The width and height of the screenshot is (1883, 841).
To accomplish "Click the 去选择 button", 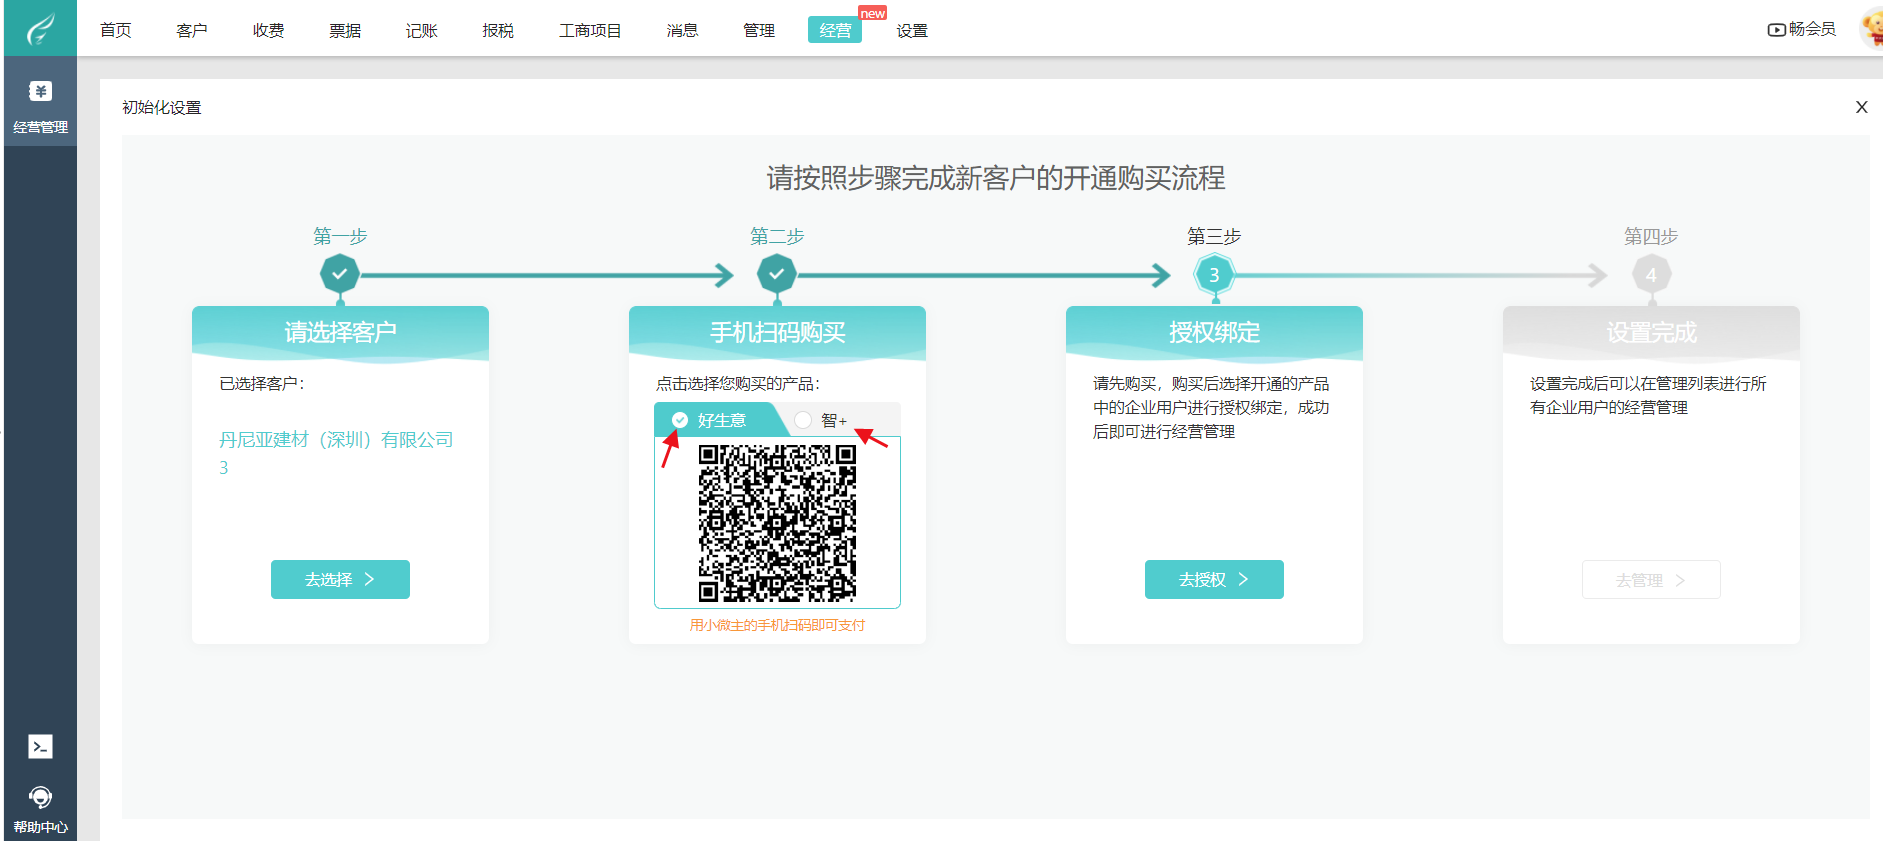I will (340, 579).
